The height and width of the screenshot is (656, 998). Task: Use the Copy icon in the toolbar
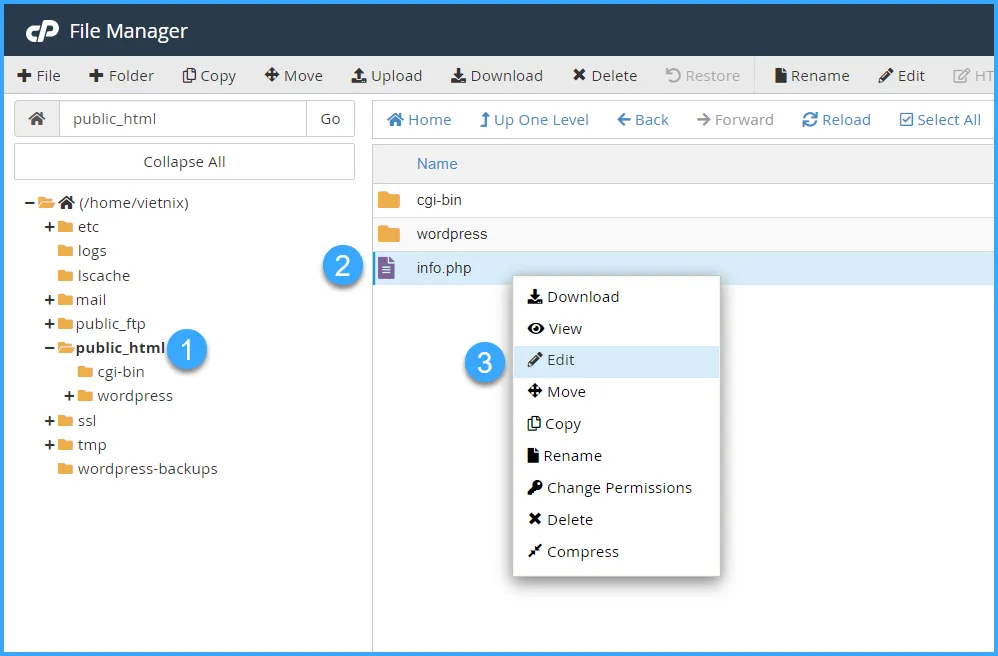point(208,75)
